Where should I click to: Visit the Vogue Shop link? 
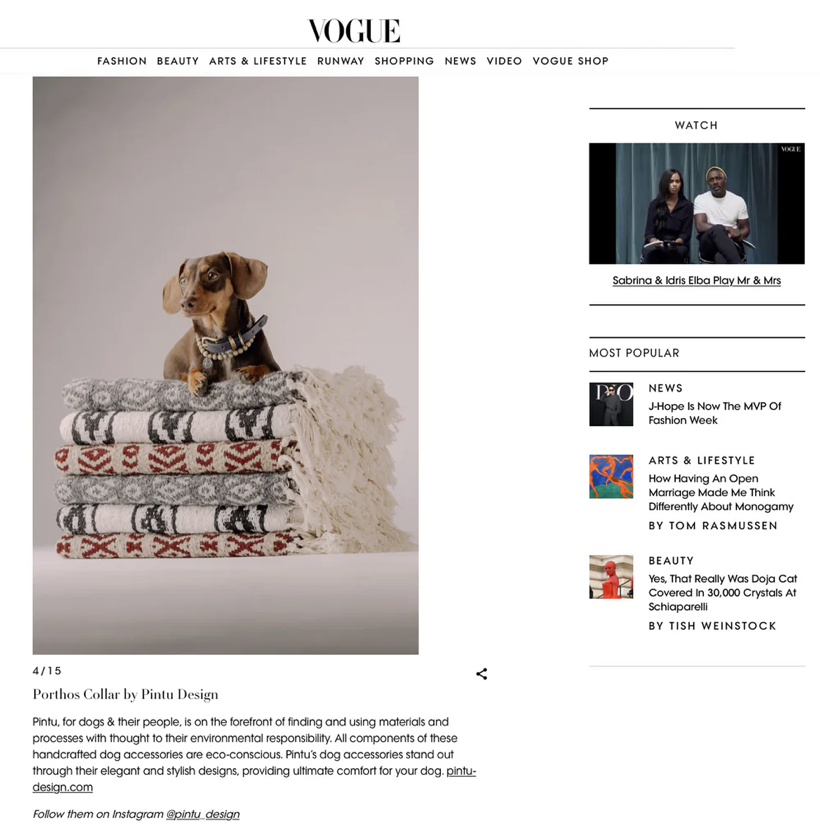pyautogui.click(x=571, y=61)
